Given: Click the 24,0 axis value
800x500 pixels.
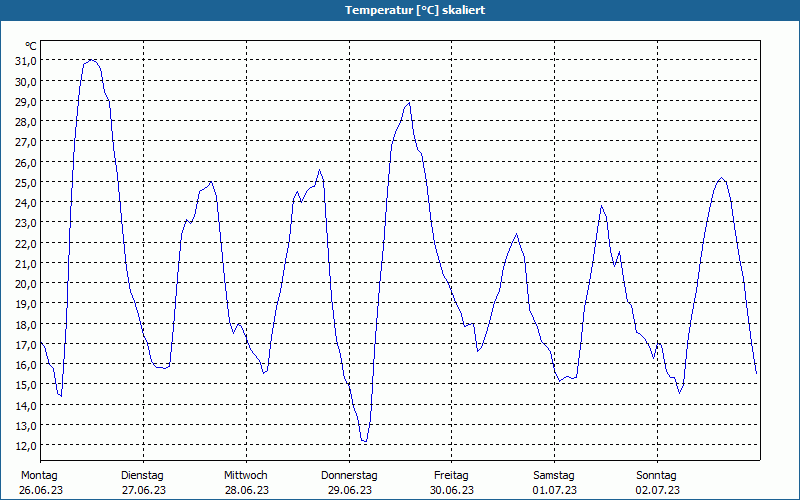Looking at the screenshot, I should (26, 203).
